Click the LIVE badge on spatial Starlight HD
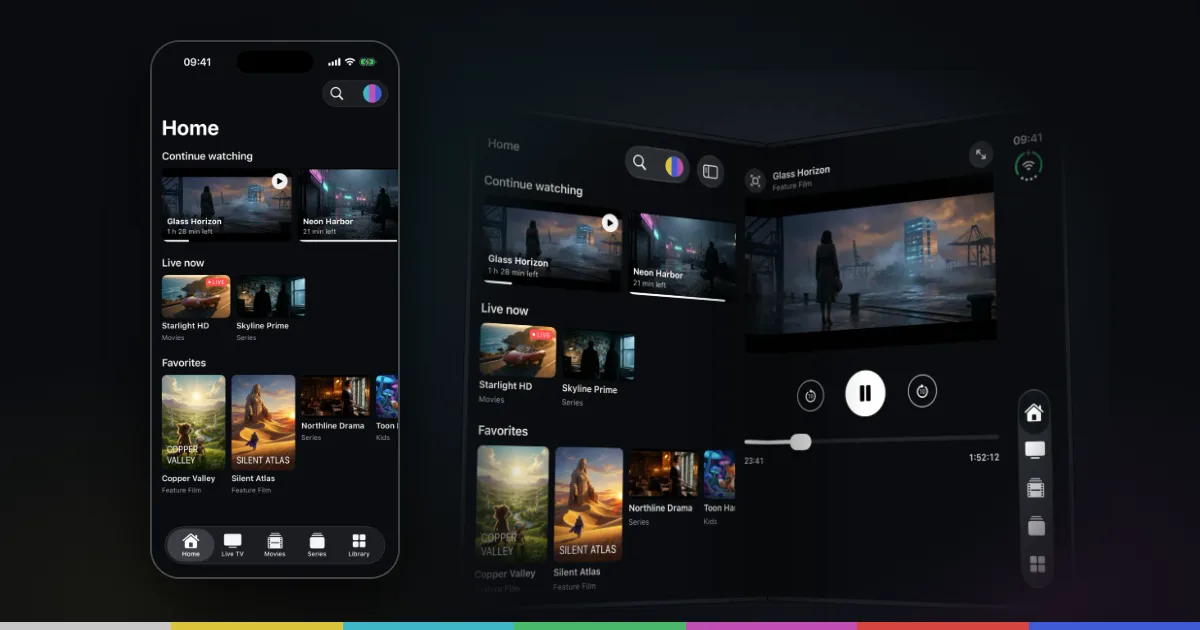Viewport: 1200px width, 630px height. (x=542, y=335)
